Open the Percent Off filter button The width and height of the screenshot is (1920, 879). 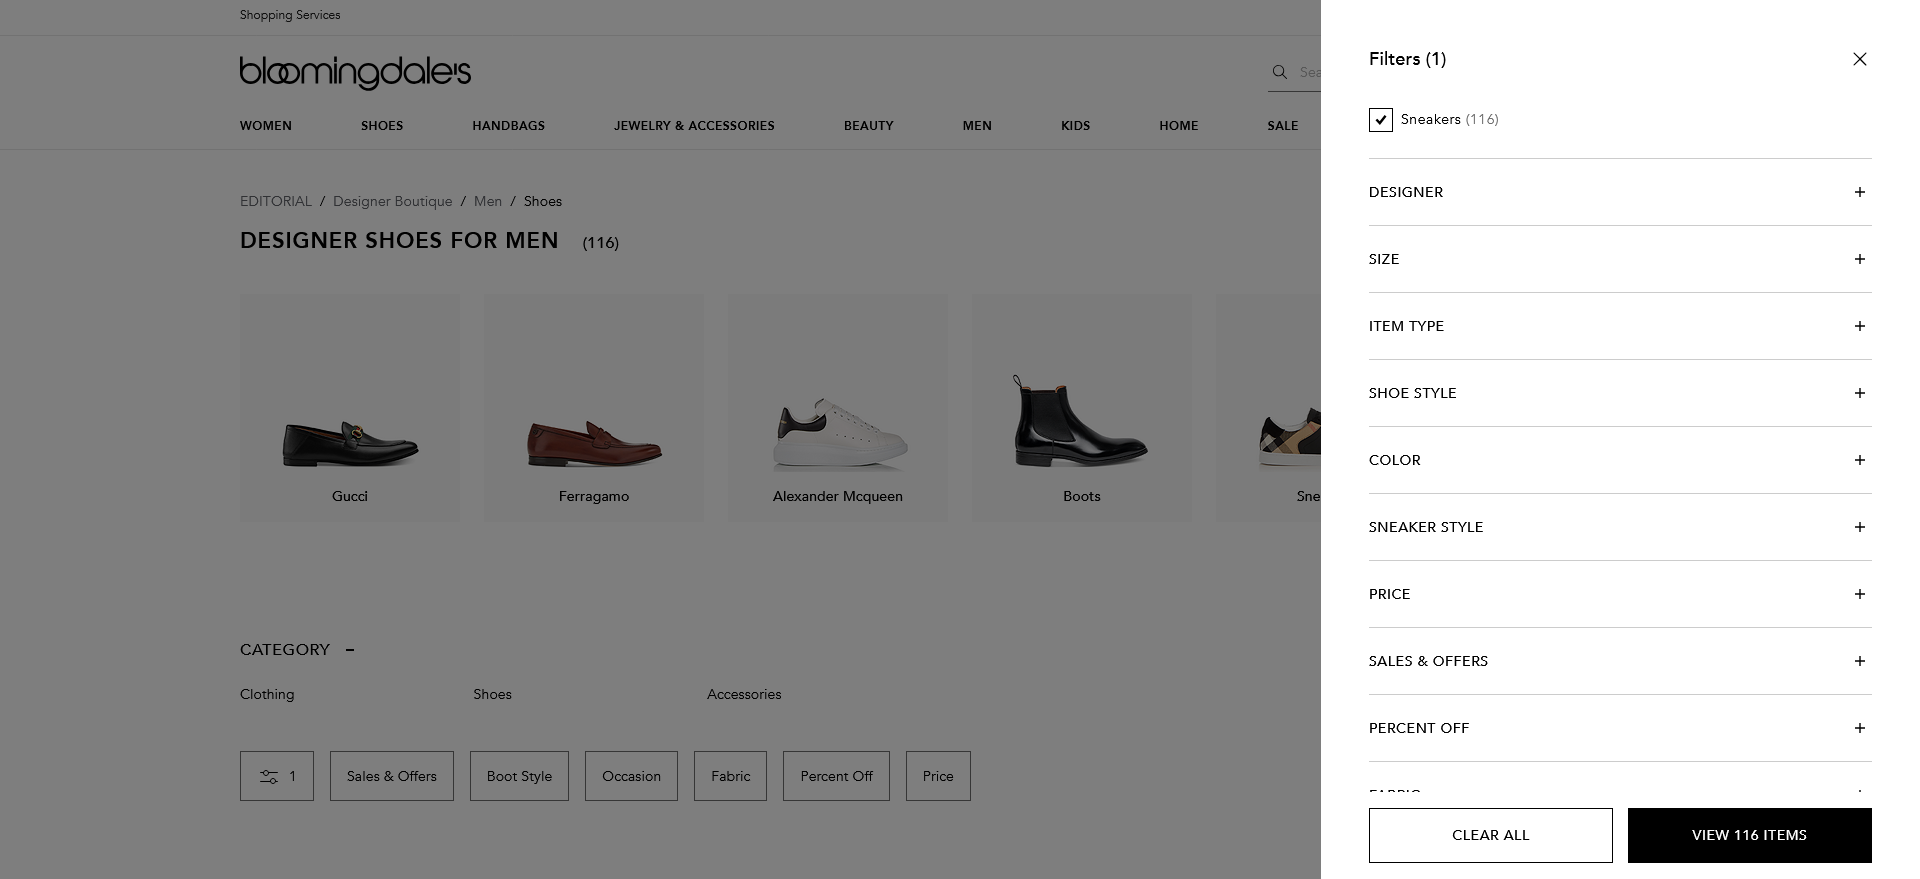point(836,776)
